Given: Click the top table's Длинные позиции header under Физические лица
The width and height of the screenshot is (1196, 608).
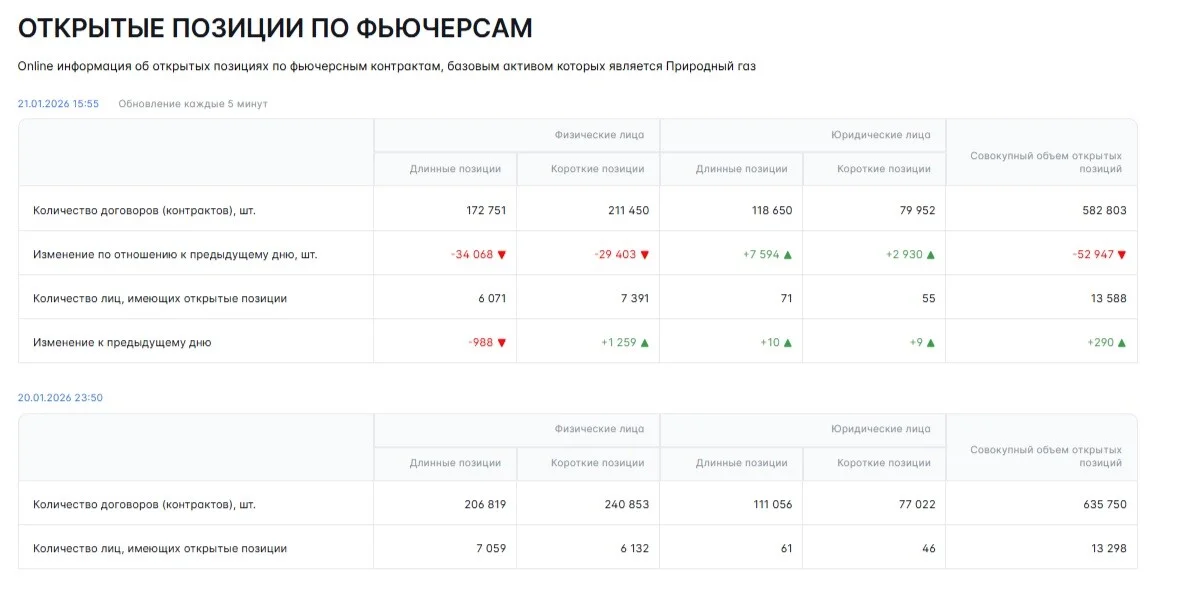Looking at the screenshot, I should (x=455, y=169).
